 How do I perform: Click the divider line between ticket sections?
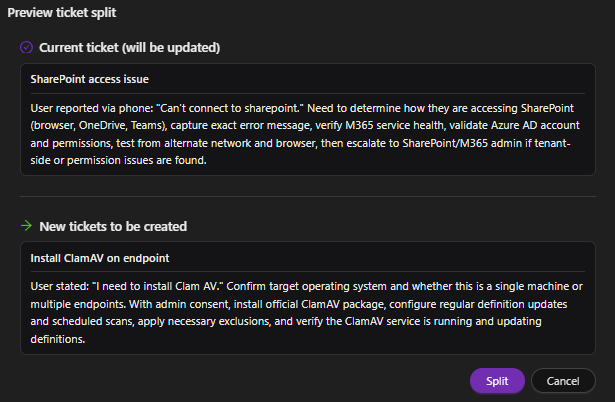[x=307, y=197]
